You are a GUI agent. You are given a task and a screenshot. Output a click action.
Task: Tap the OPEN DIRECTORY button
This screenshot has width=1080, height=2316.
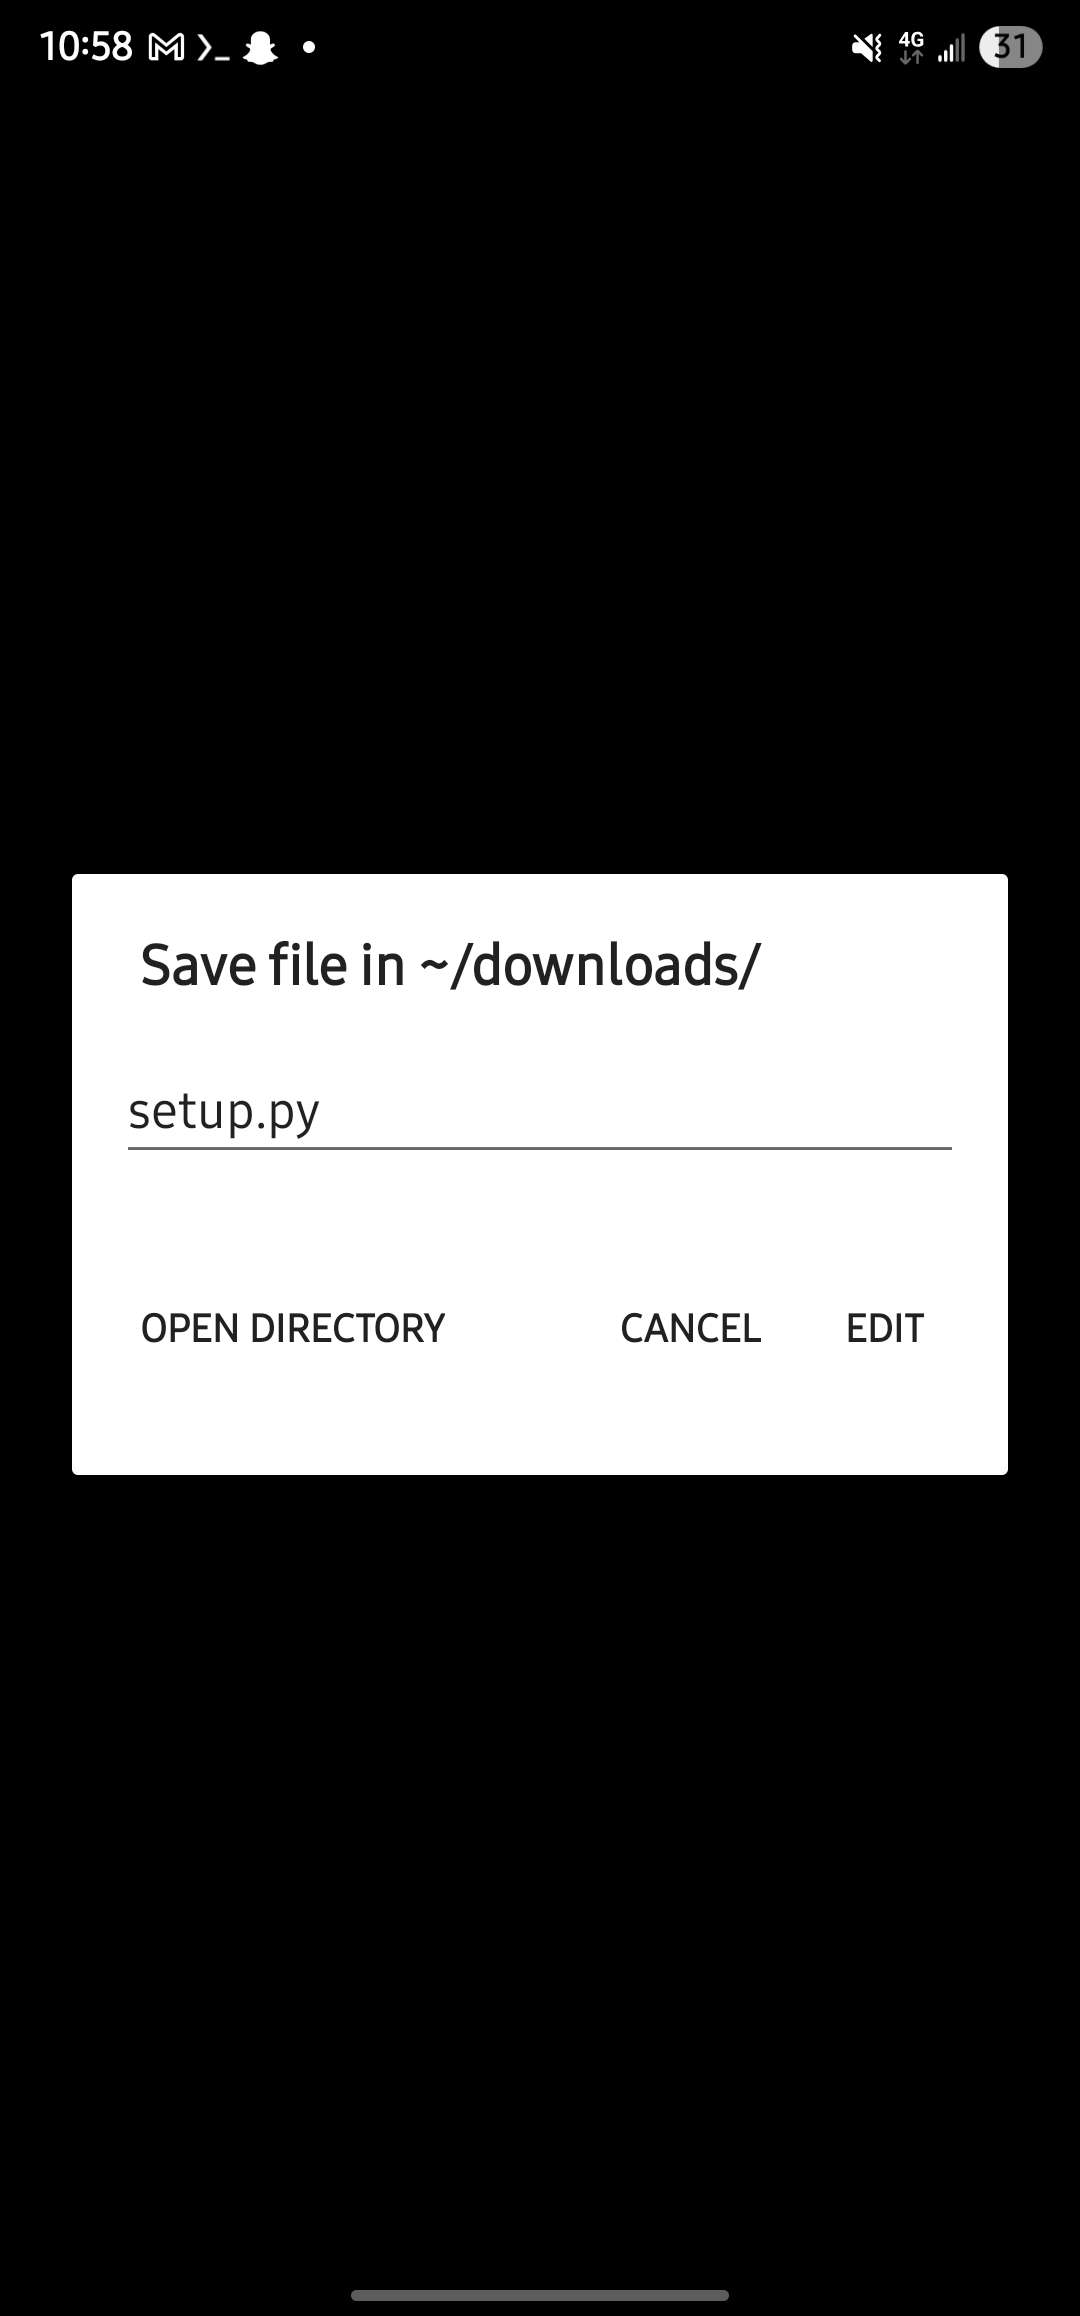293,1328
